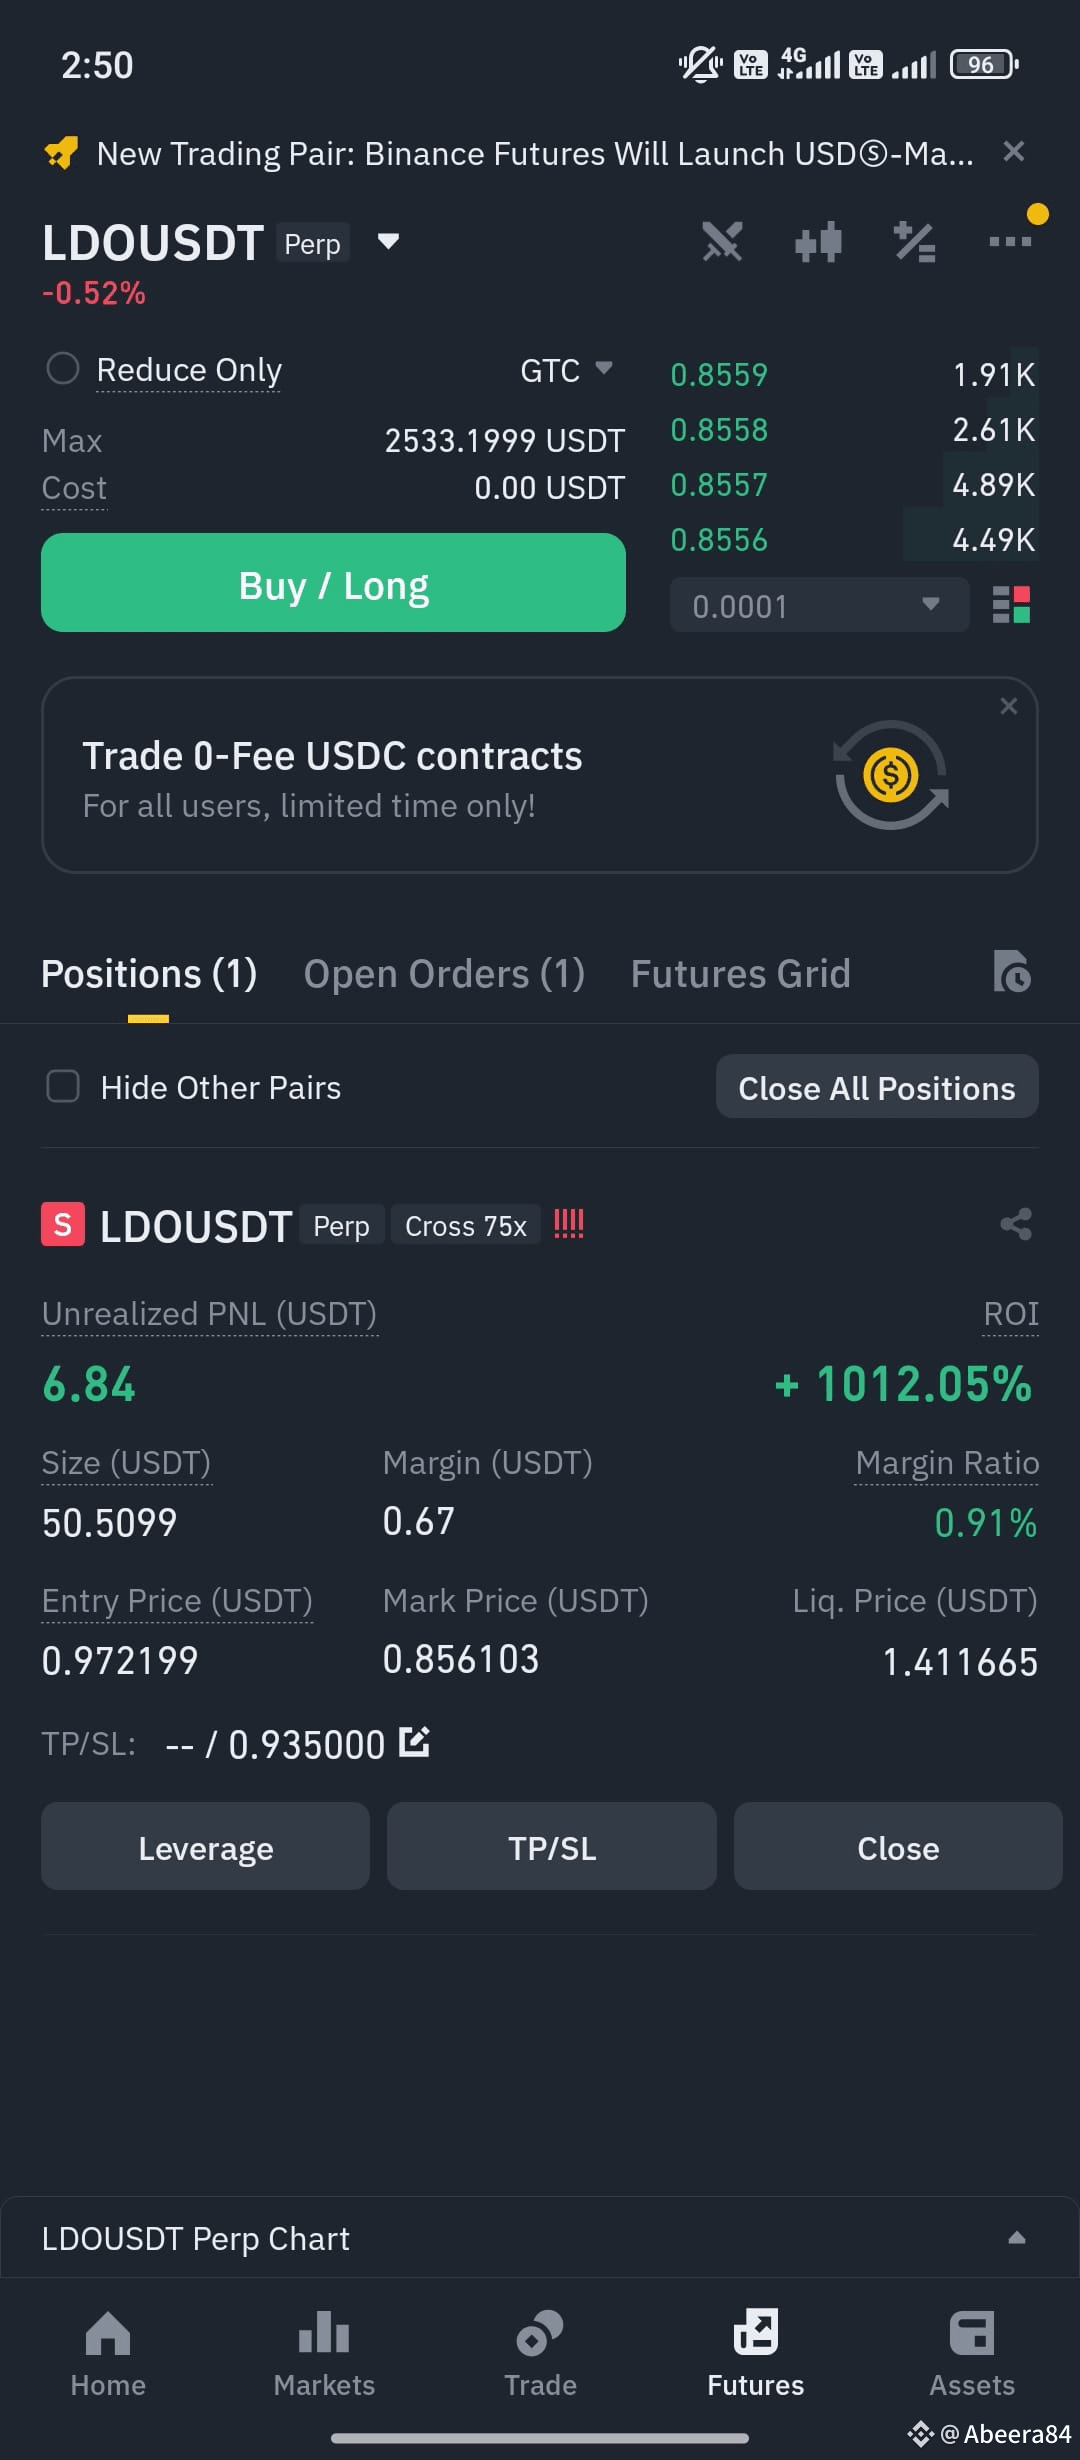Switch the order book layout icon
Viewport: 1080px width, 2460px height.
click(1011, 605)
